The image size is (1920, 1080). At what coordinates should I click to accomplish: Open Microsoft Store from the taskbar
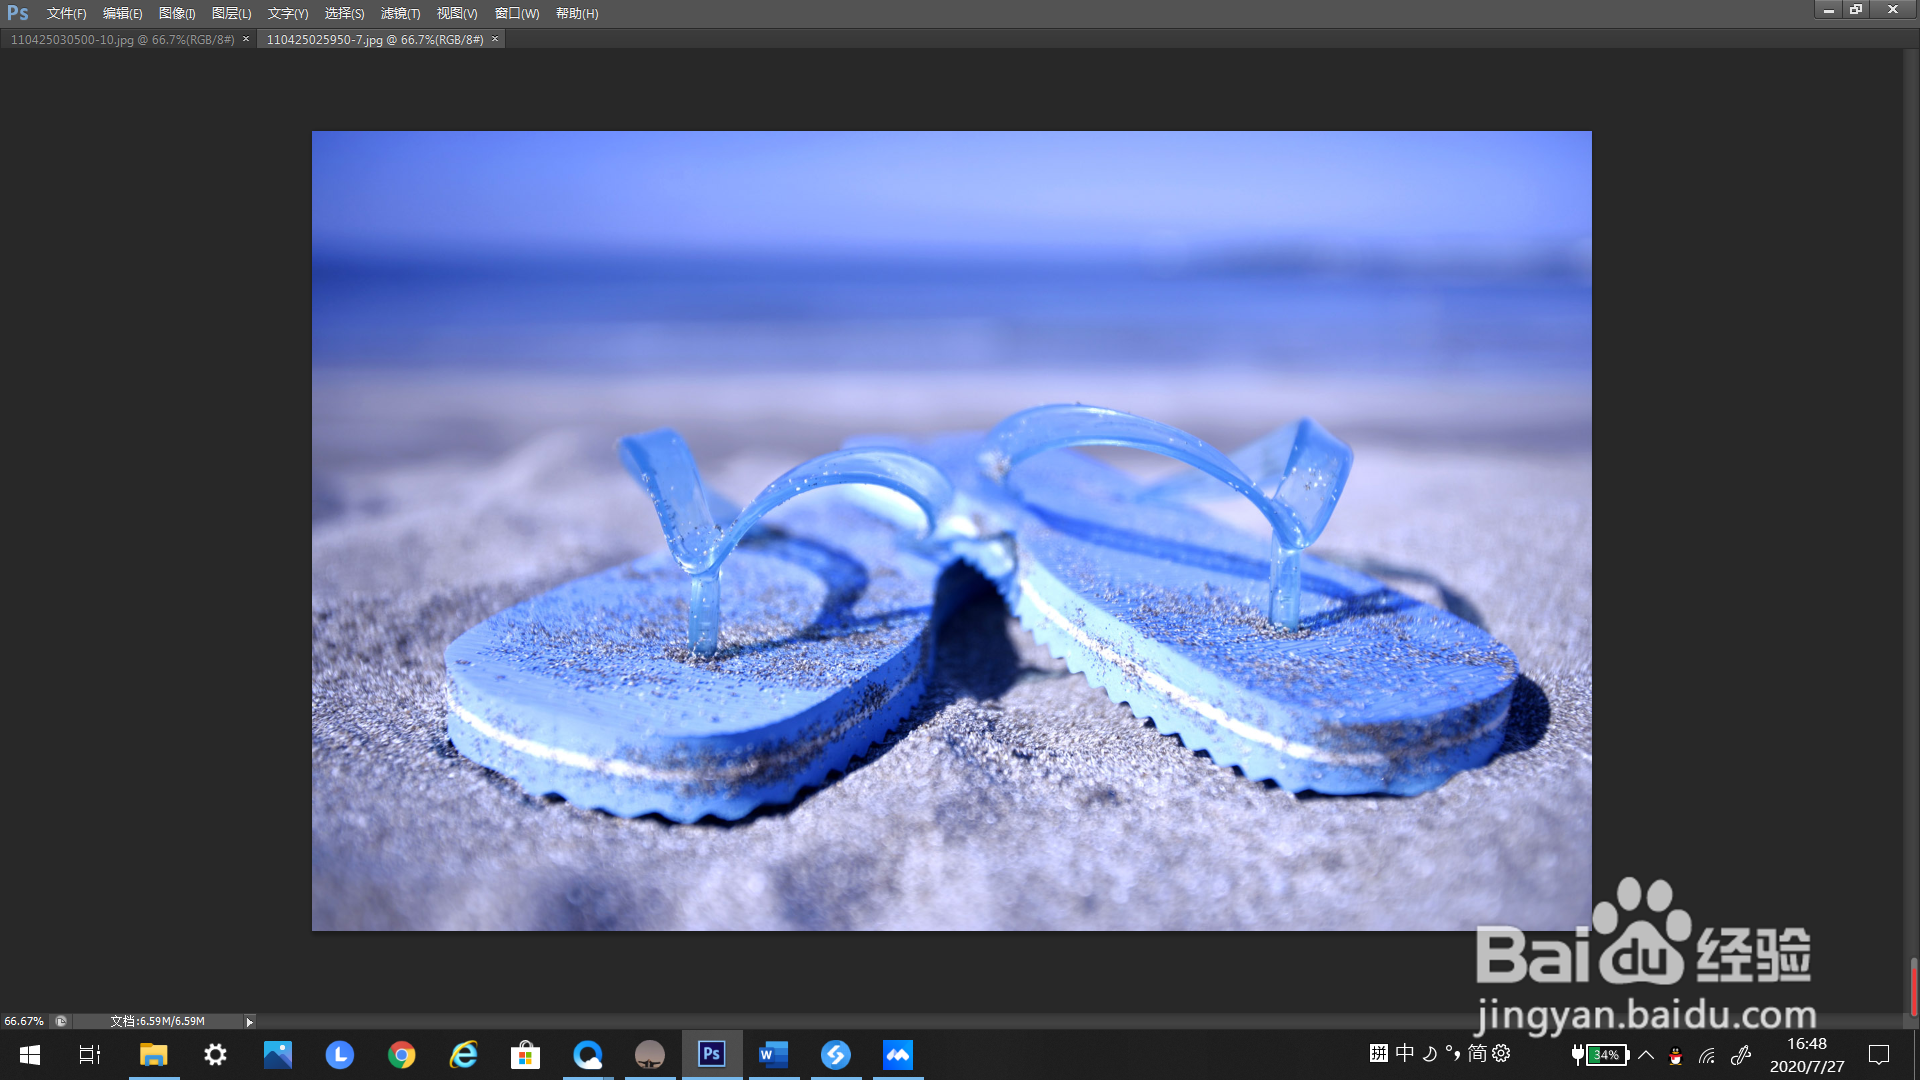526,1054
